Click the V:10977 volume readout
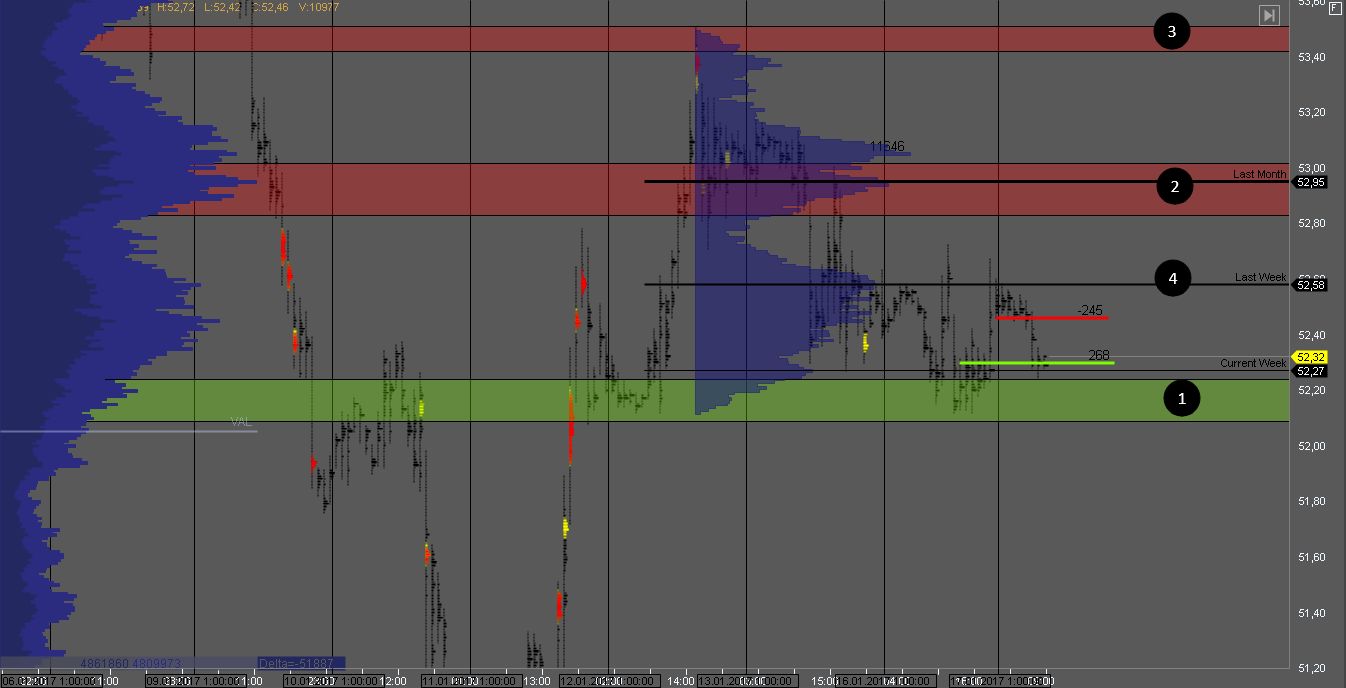 pyautogui.click(x=319, y=7)
